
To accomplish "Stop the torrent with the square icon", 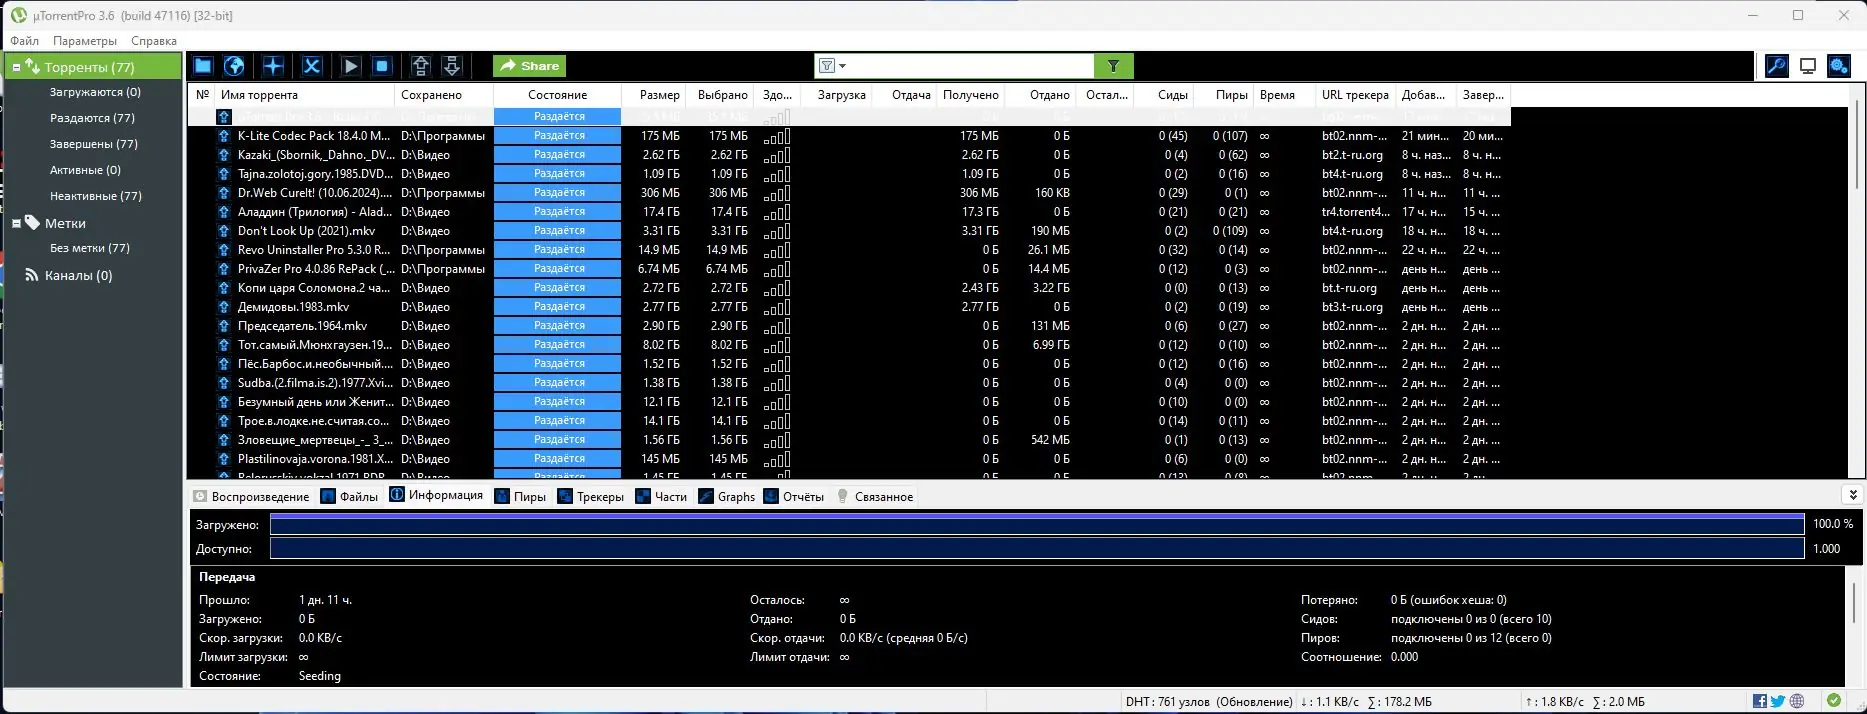I will (x=382, y=66).
